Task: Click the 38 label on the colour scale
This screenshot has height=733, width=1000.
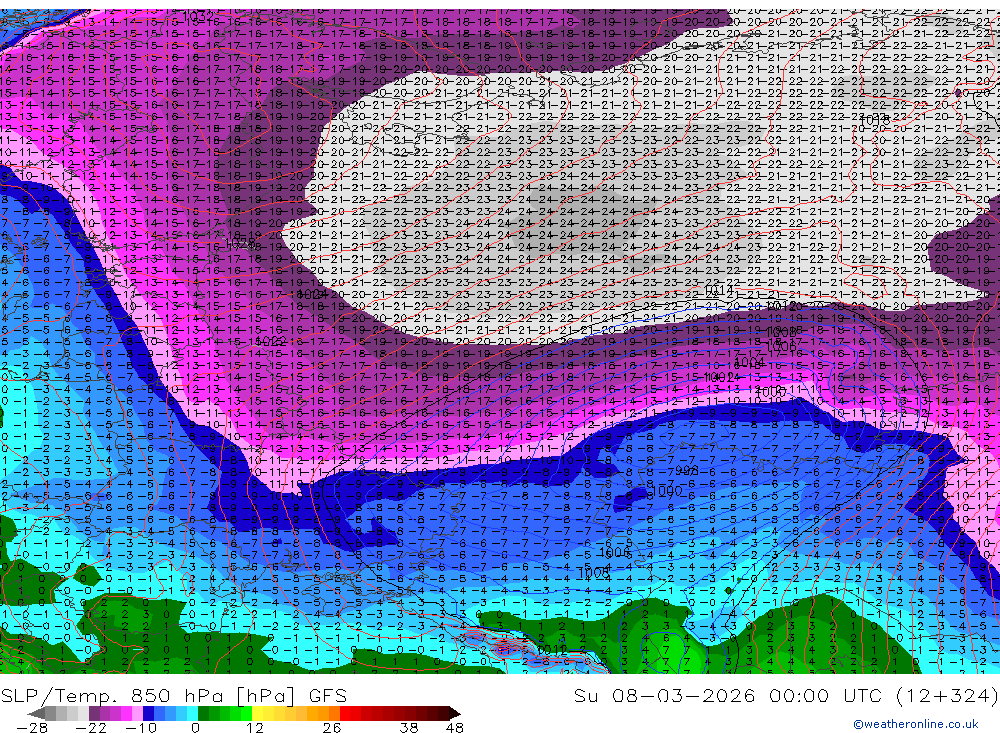Action: coord(408,728)
